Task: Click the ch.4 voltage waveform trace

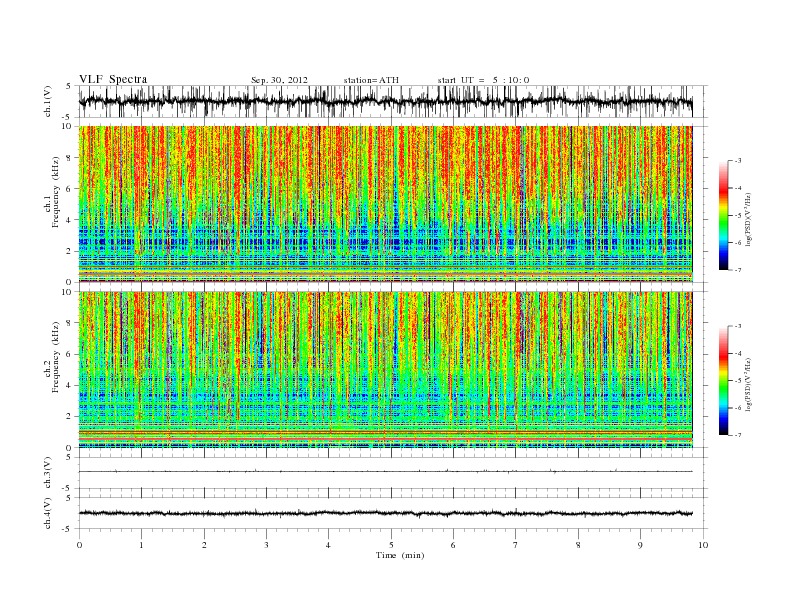Action: (385, 513)
